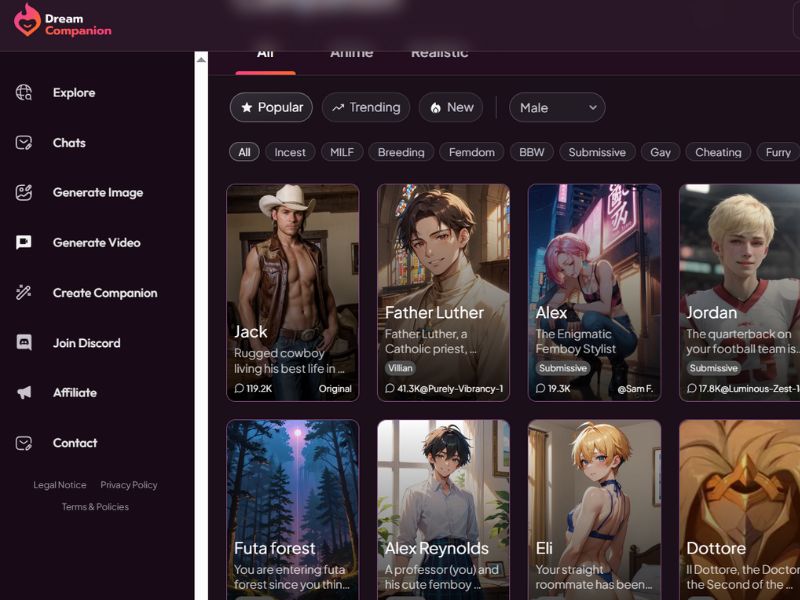Screen dimensions: 800x600
Task: Open the Affiliate page
Action: point(74,392)
